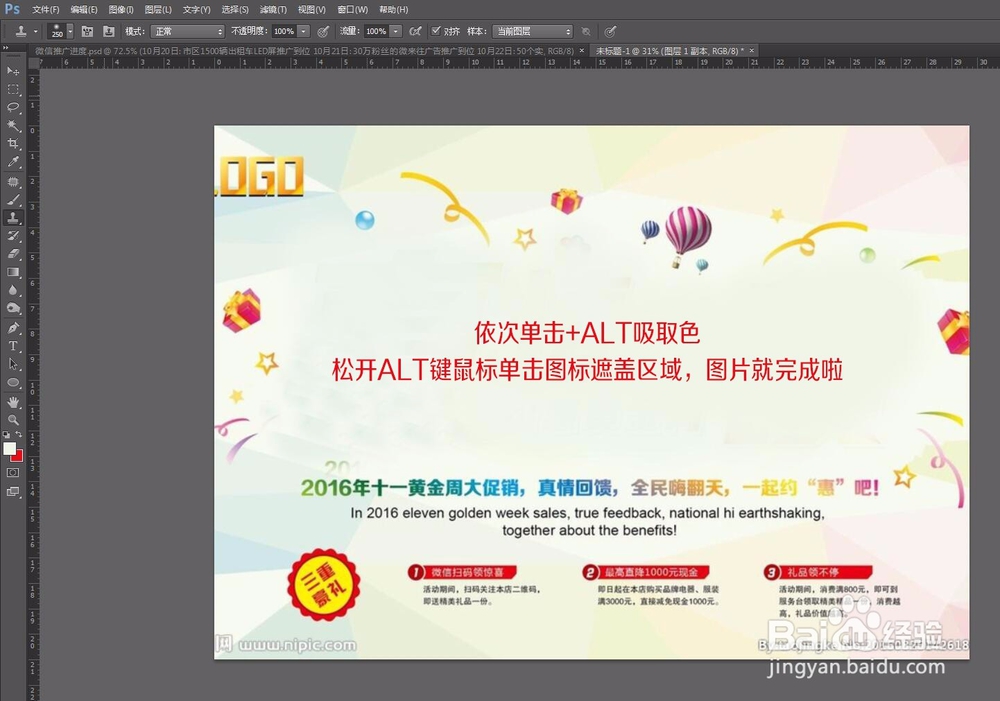Select the Eraser tool
The height and width of the screenshot is (701, 1000).
tap(13, 253)
